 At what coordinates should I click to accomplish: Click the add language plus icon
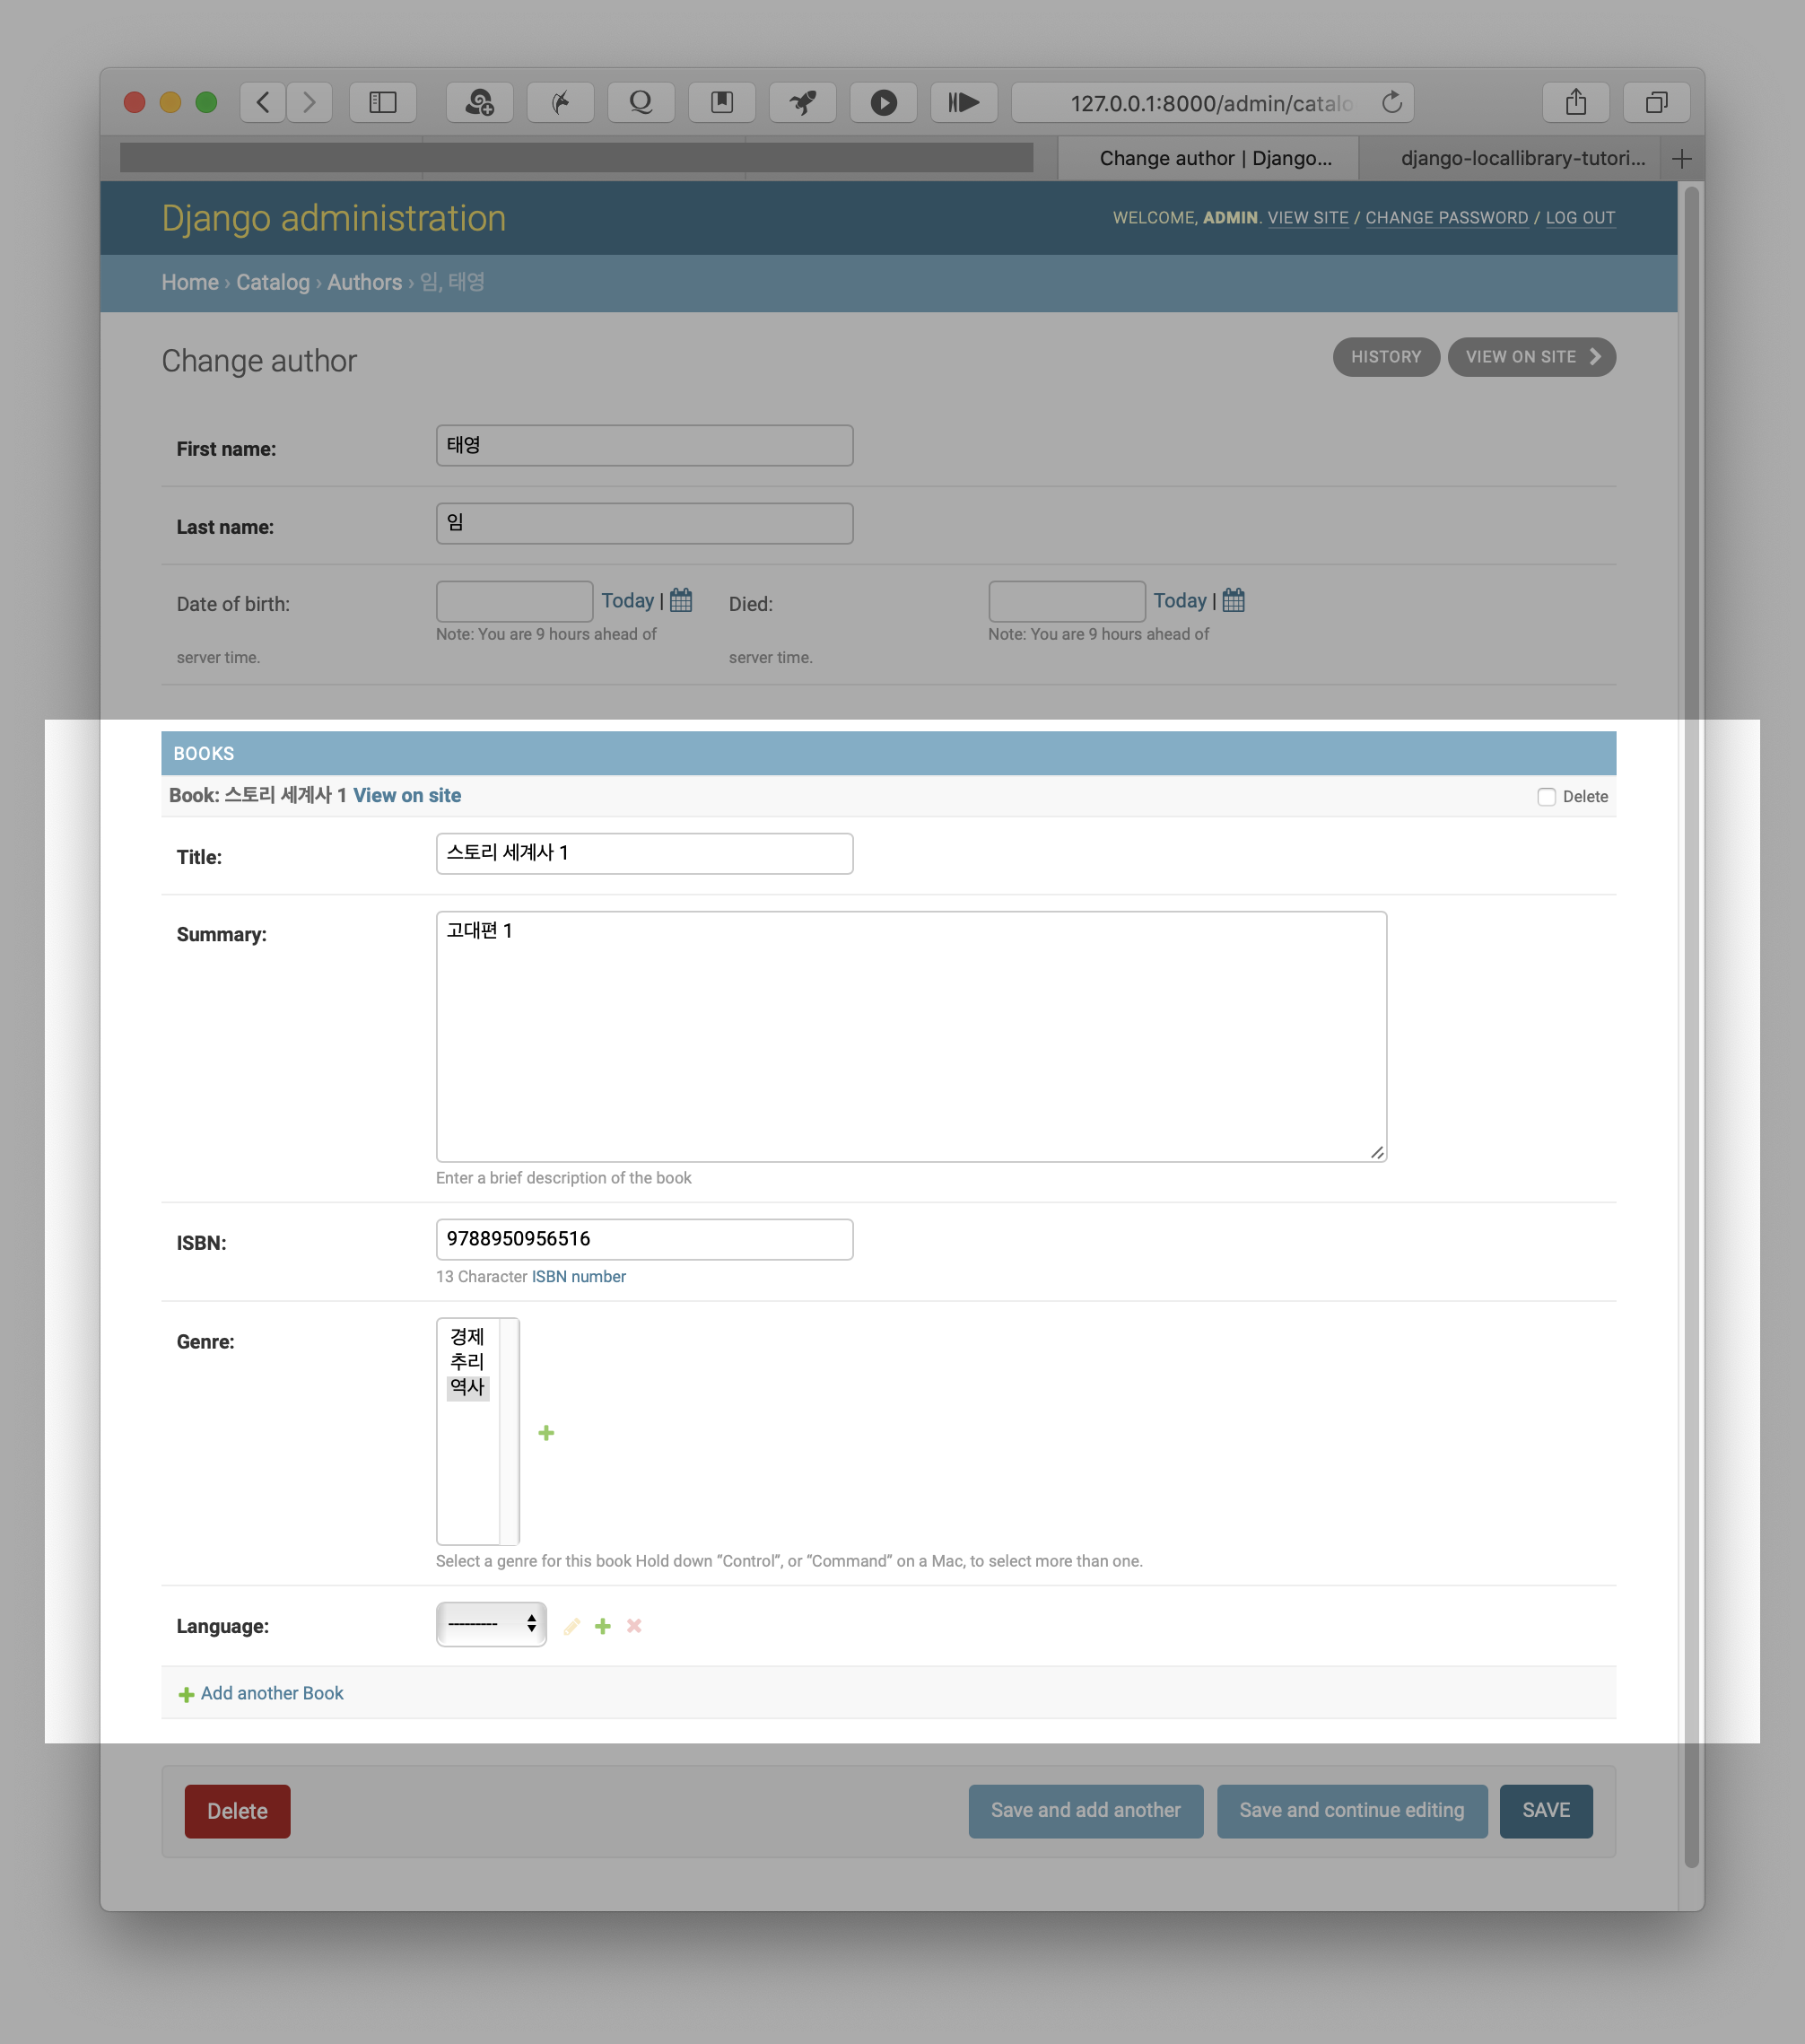(603, 1626)
